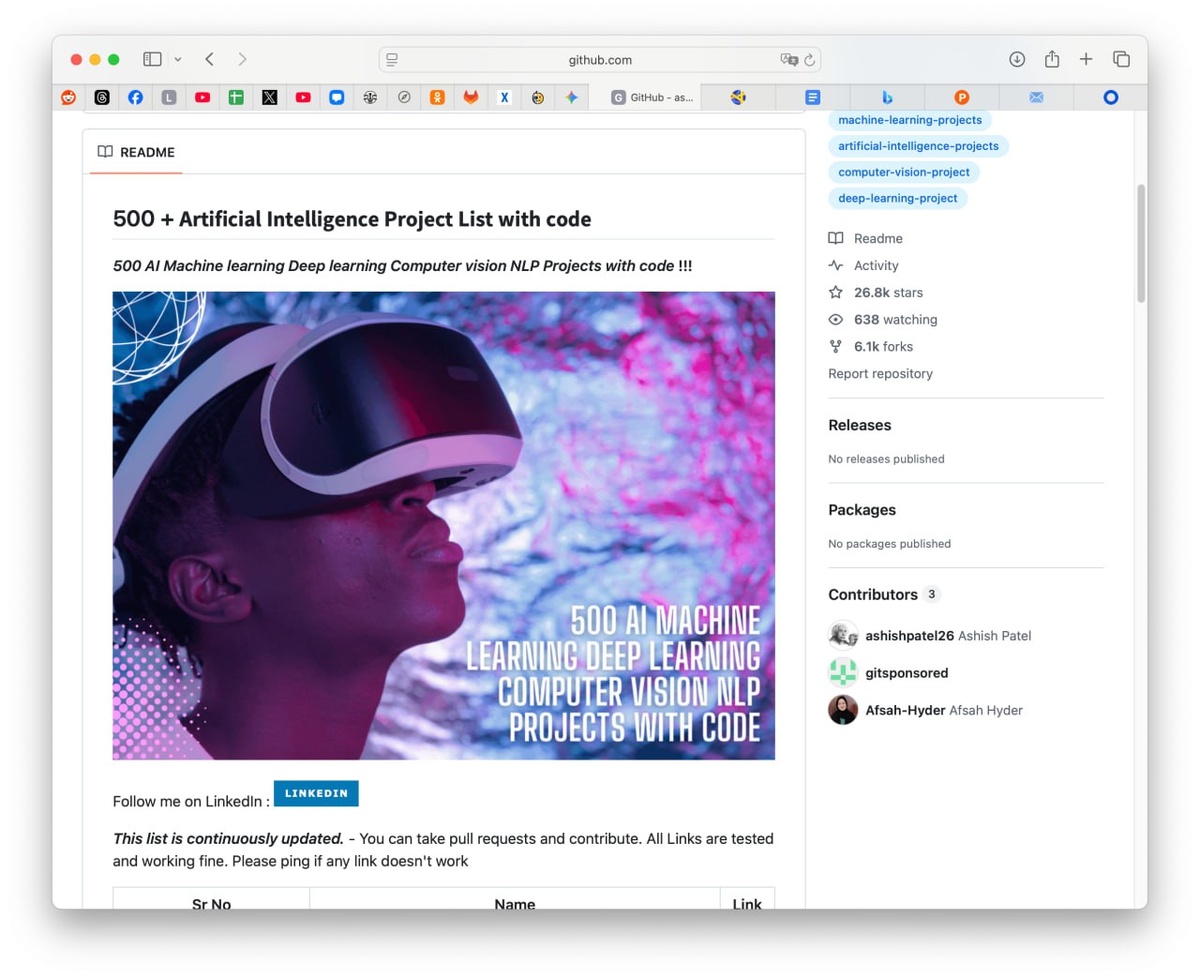Open the Reddit pinned tab
The height and width of the screenshot is (978, 1200).
68,97
